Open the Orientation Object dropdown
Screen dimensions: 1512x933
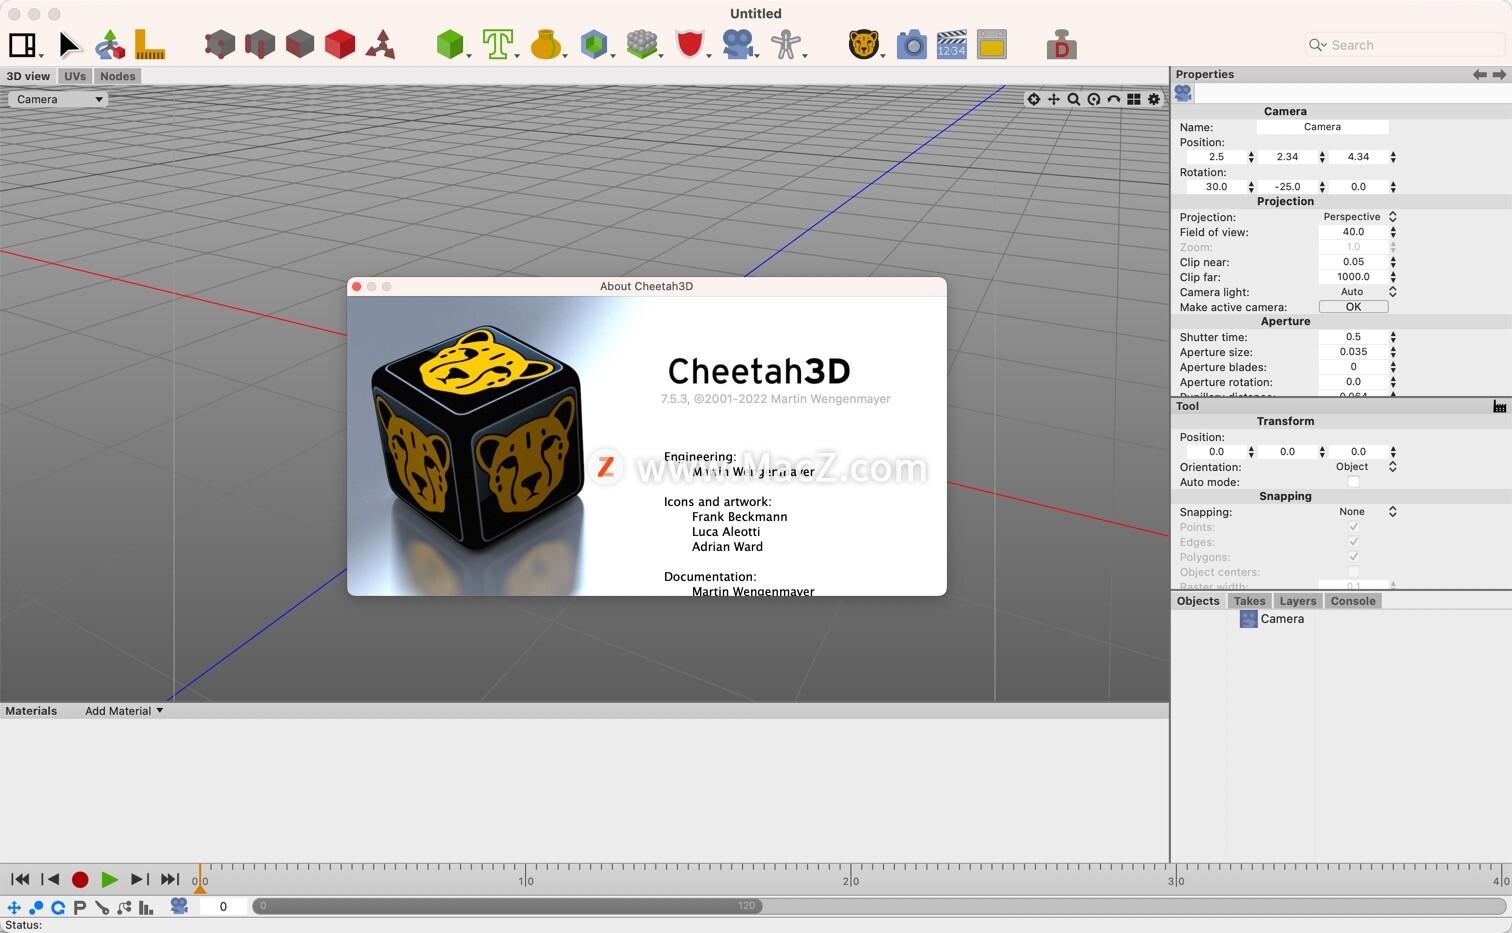tap(1358, 467)
